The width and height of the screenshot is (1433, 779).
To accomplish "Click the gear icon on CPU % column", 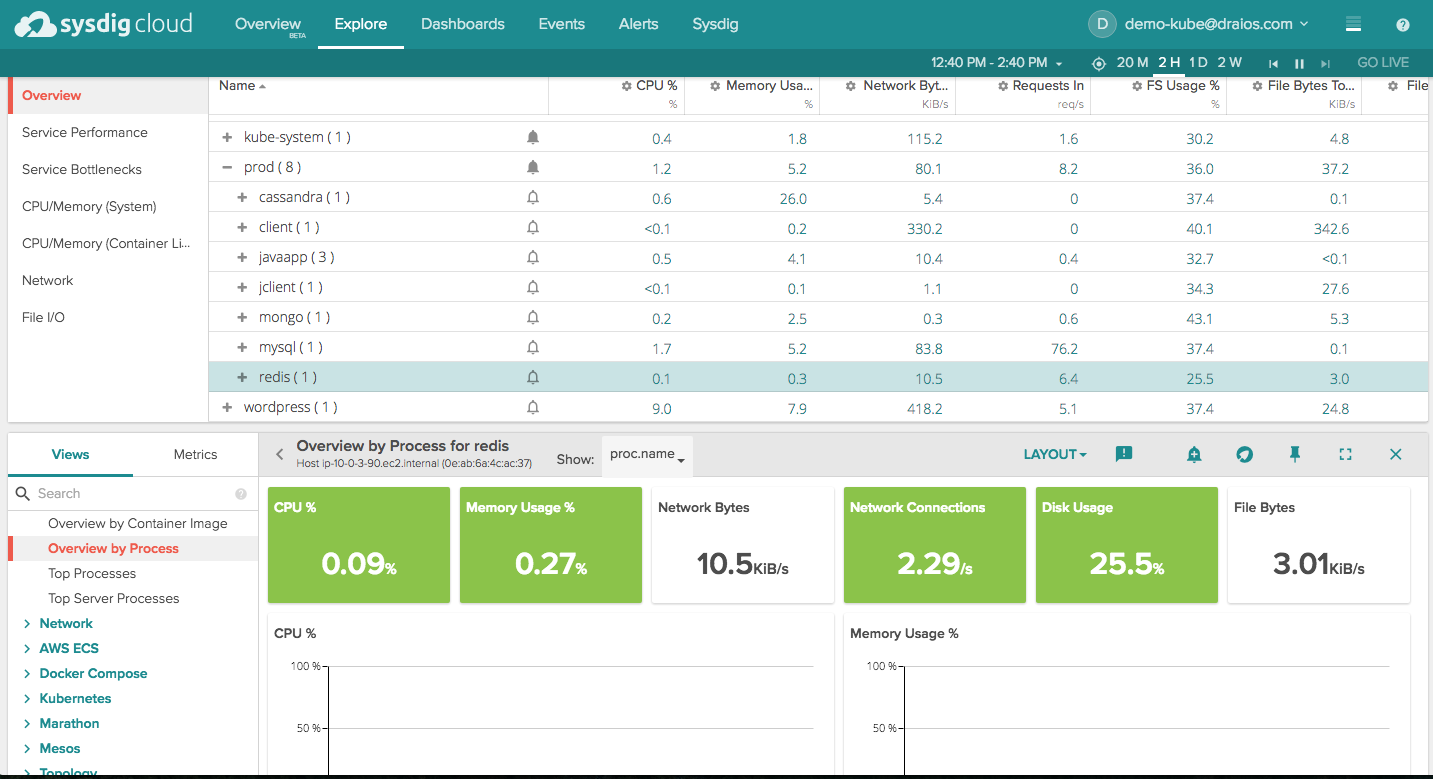I will (627, 86).
